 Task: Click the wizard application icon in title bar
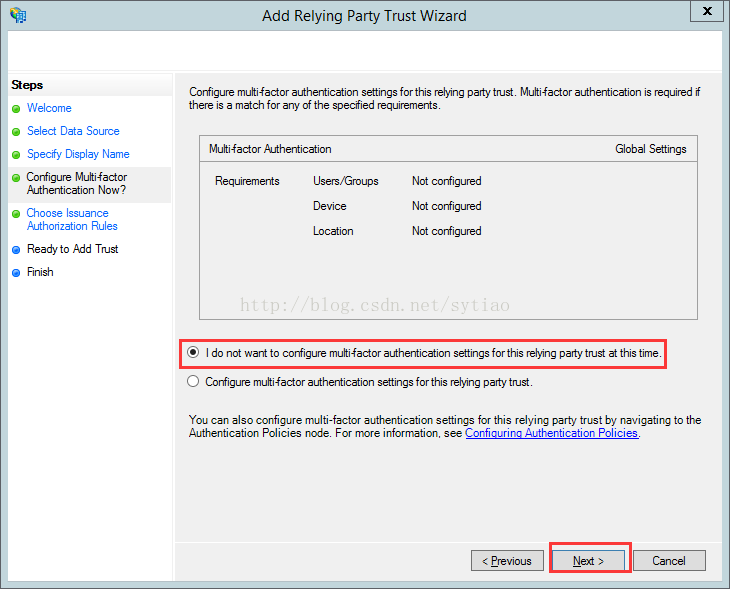tap(18, 15)
